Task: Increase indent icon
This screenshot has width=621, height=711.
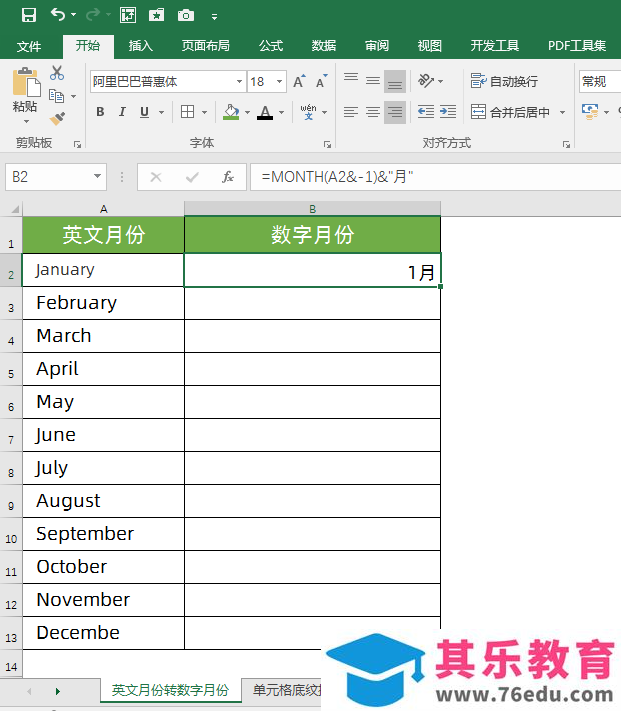Action: (x=448, y=112)
